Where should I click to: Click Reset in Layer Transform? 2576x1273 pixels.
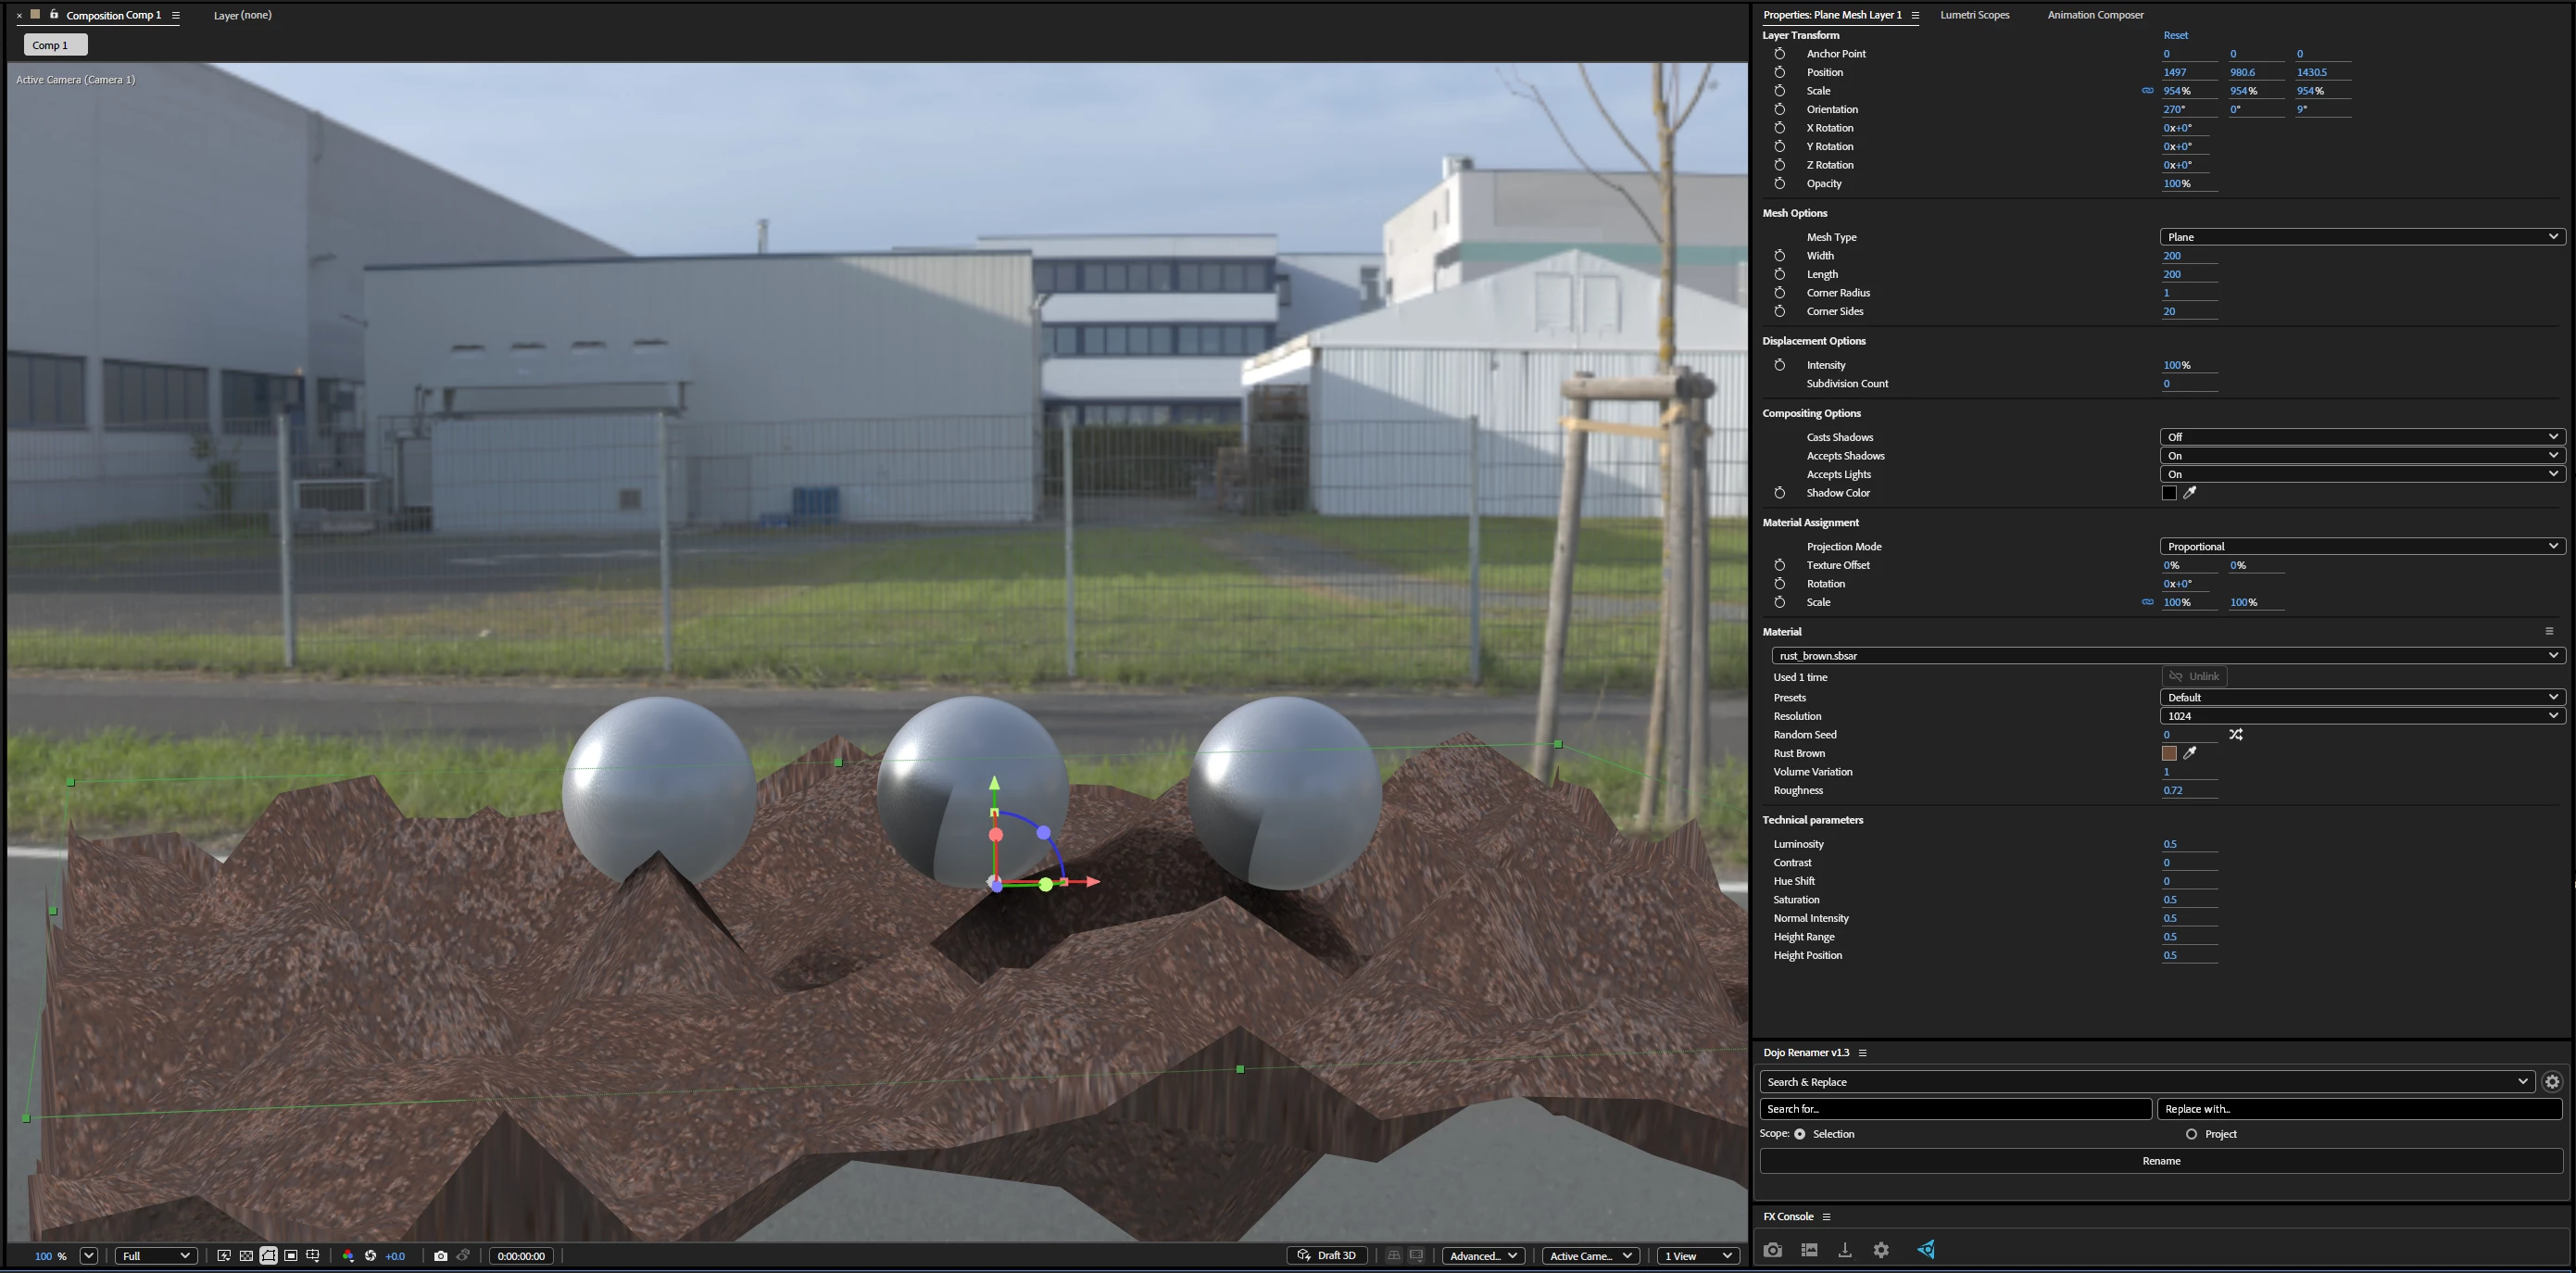(2175, 35)
